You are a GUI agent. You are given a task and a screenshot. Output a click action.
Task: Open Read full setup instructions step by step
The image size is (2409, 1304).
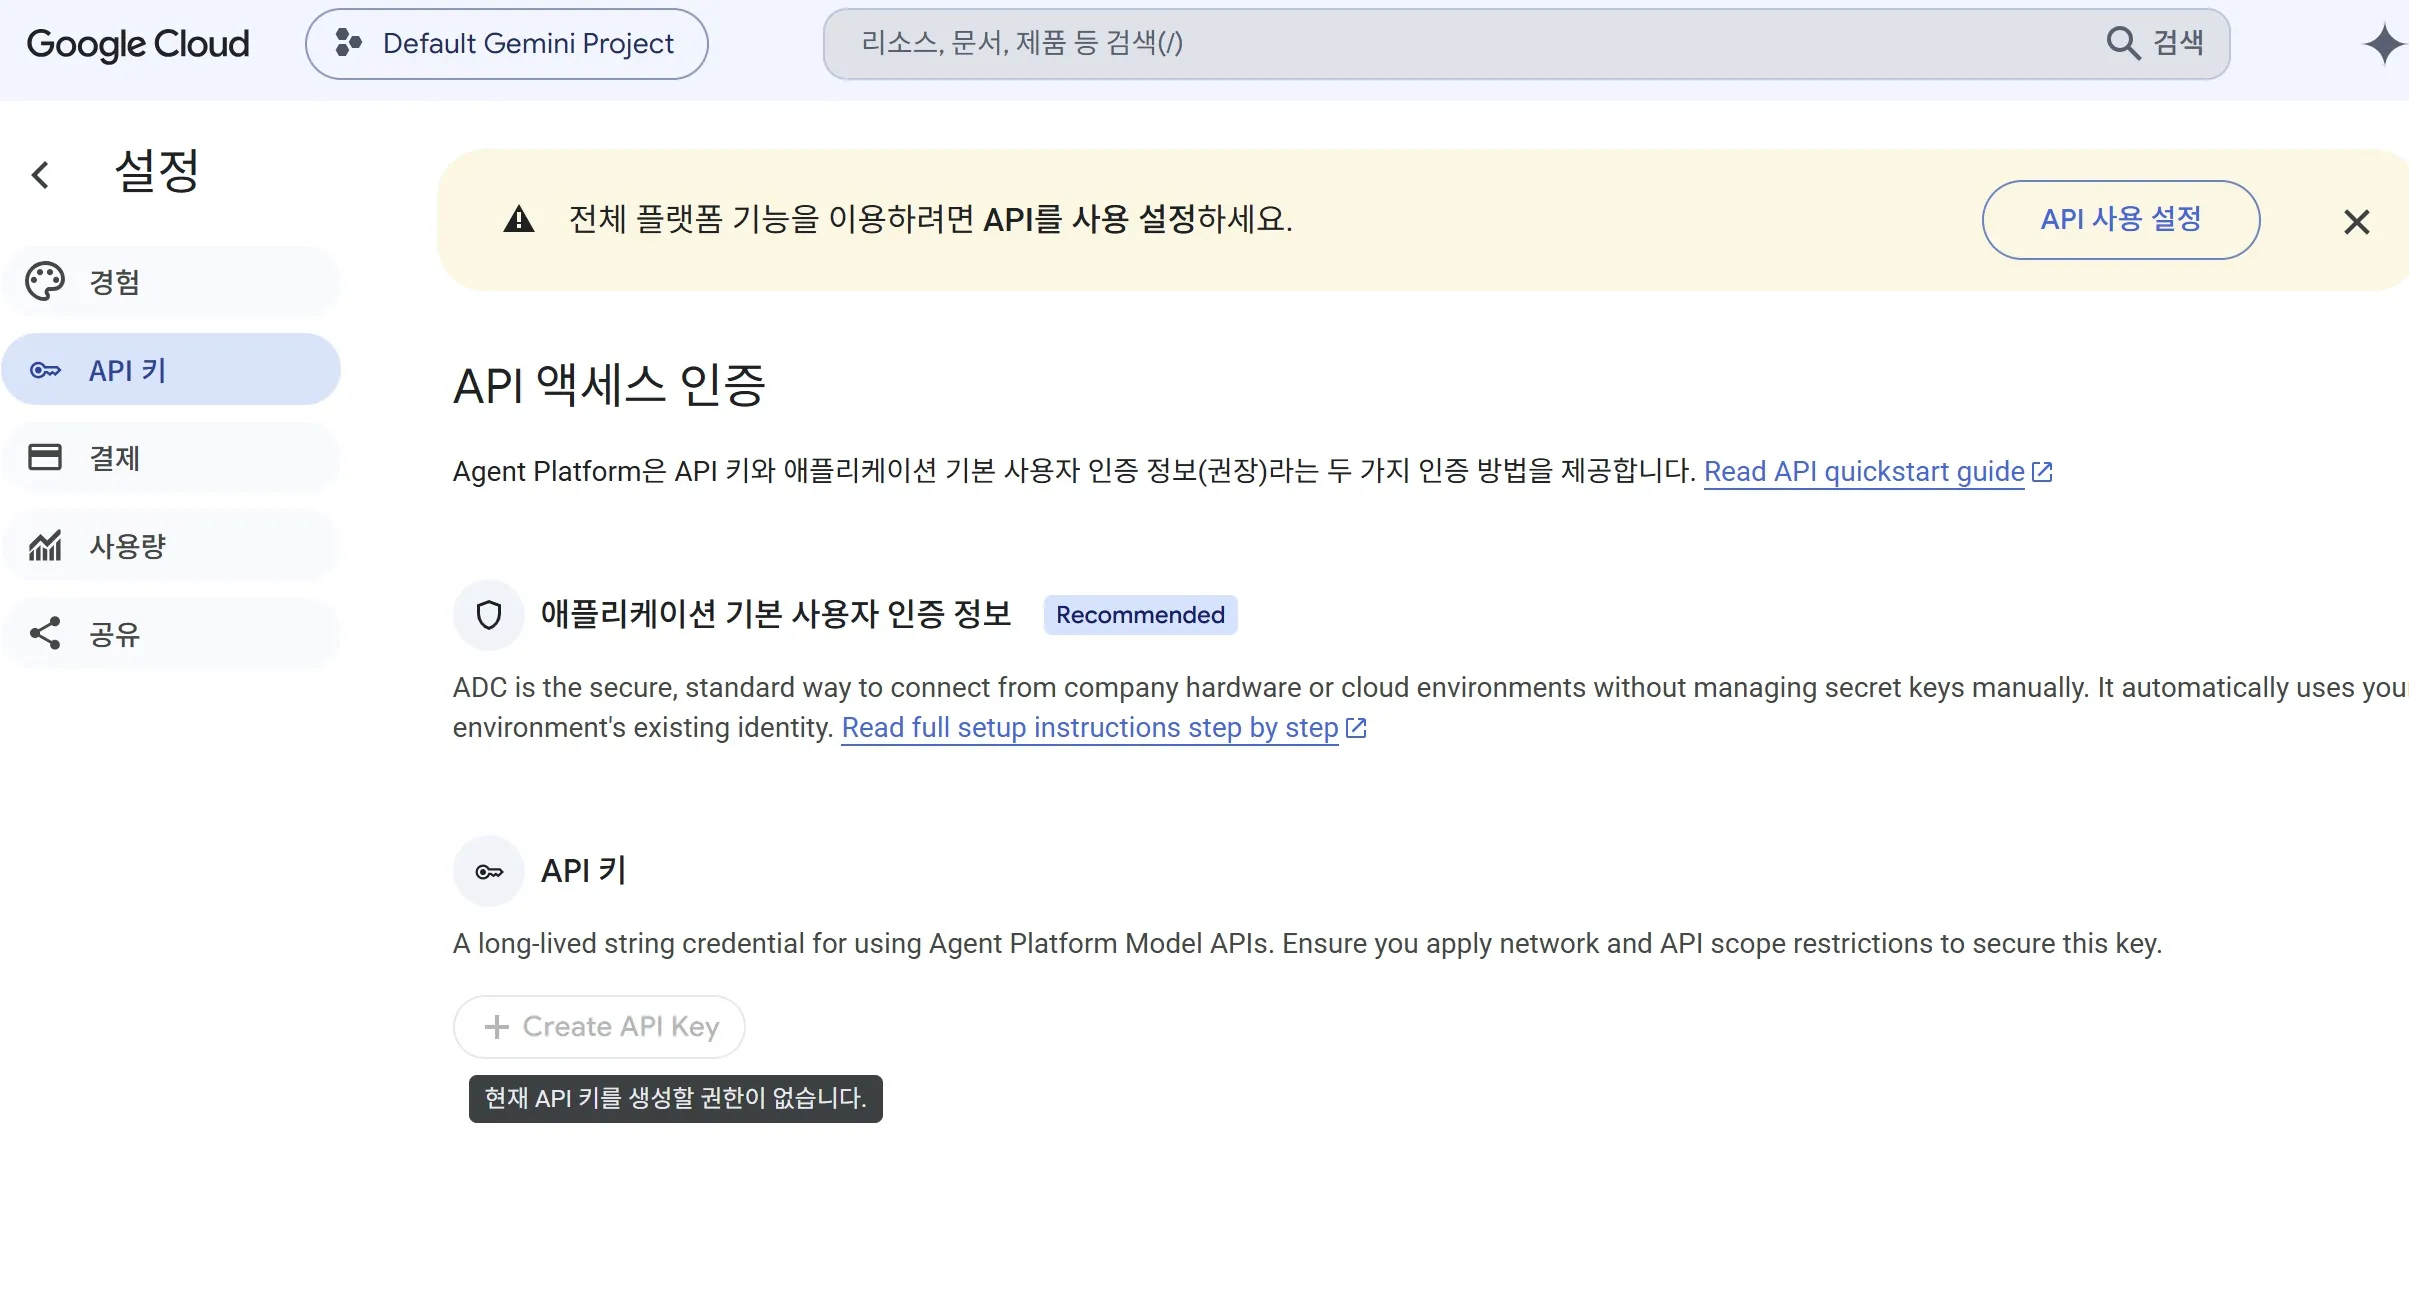pos(1090,728)
